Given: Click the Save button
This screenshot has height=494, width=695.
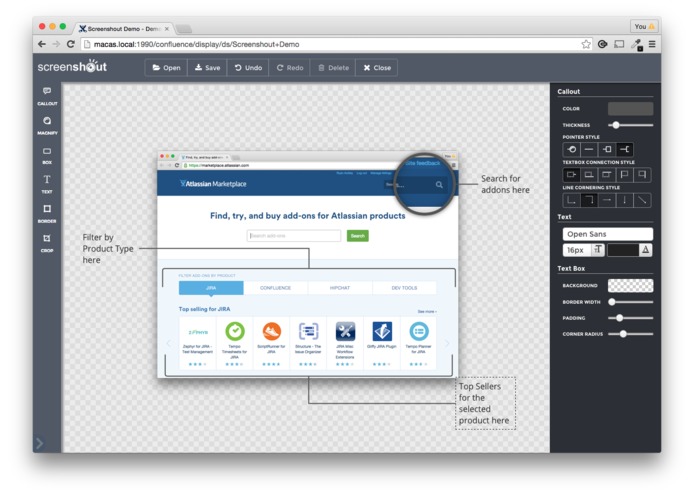Looking at the screenshot, I should click(207, 68).
